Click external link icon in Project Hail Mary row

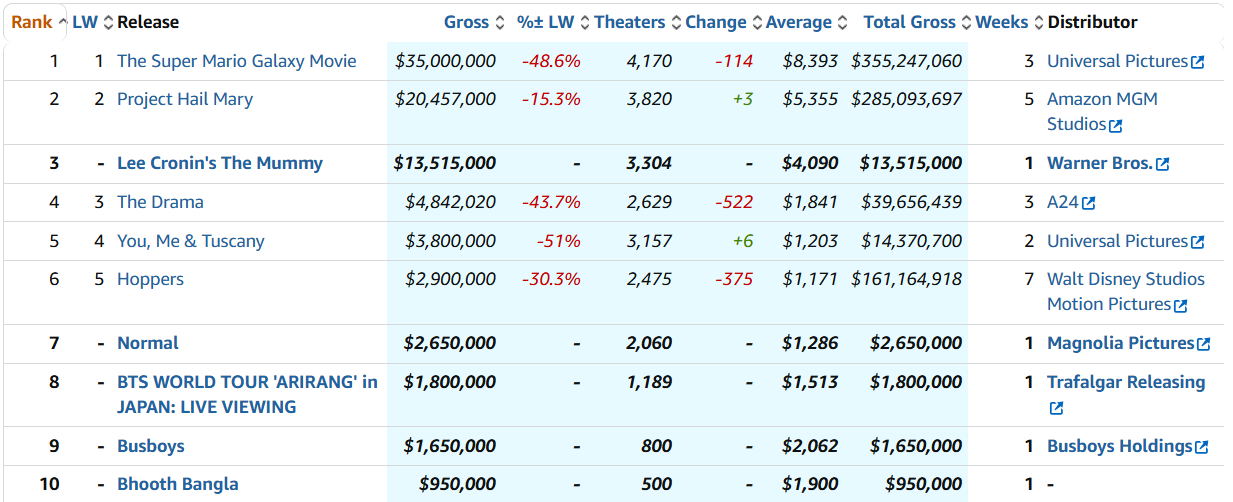click(x=1116, y=126)
